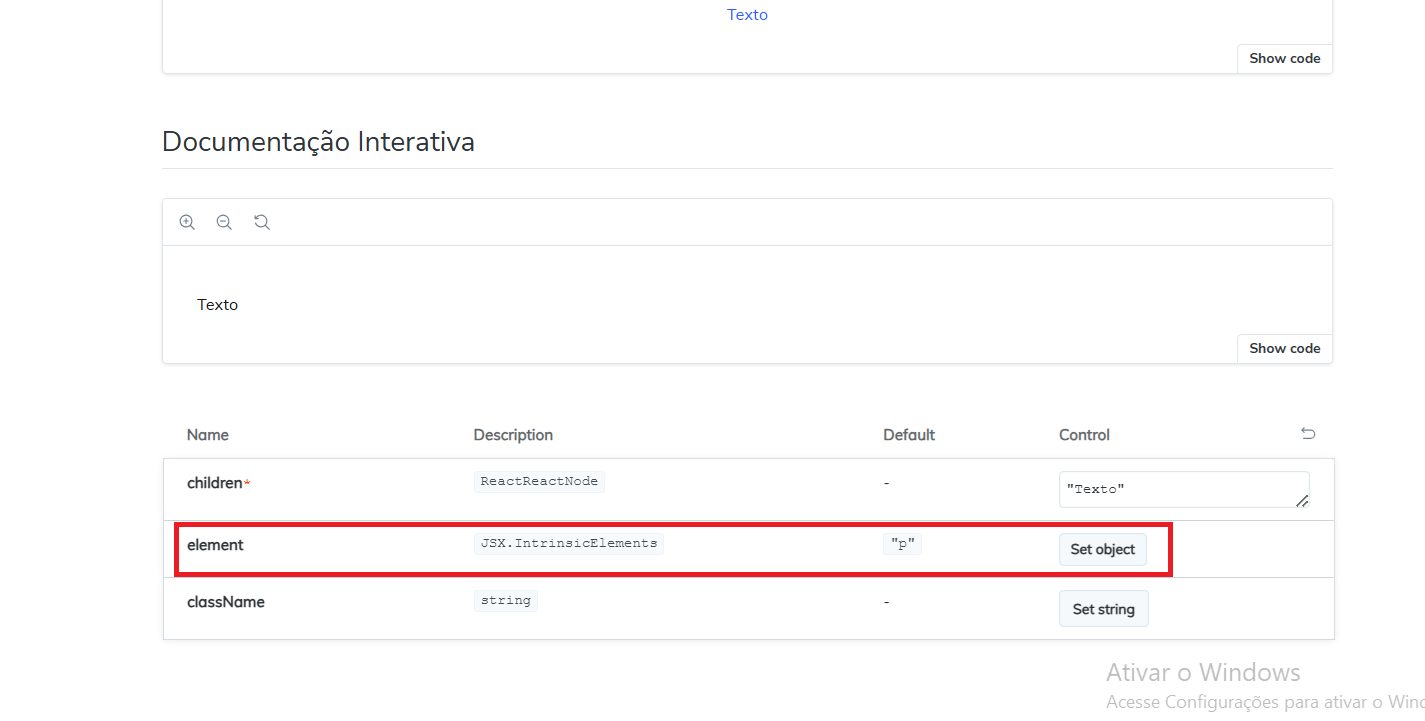Click the Control column header

[x=1085, y=435]
